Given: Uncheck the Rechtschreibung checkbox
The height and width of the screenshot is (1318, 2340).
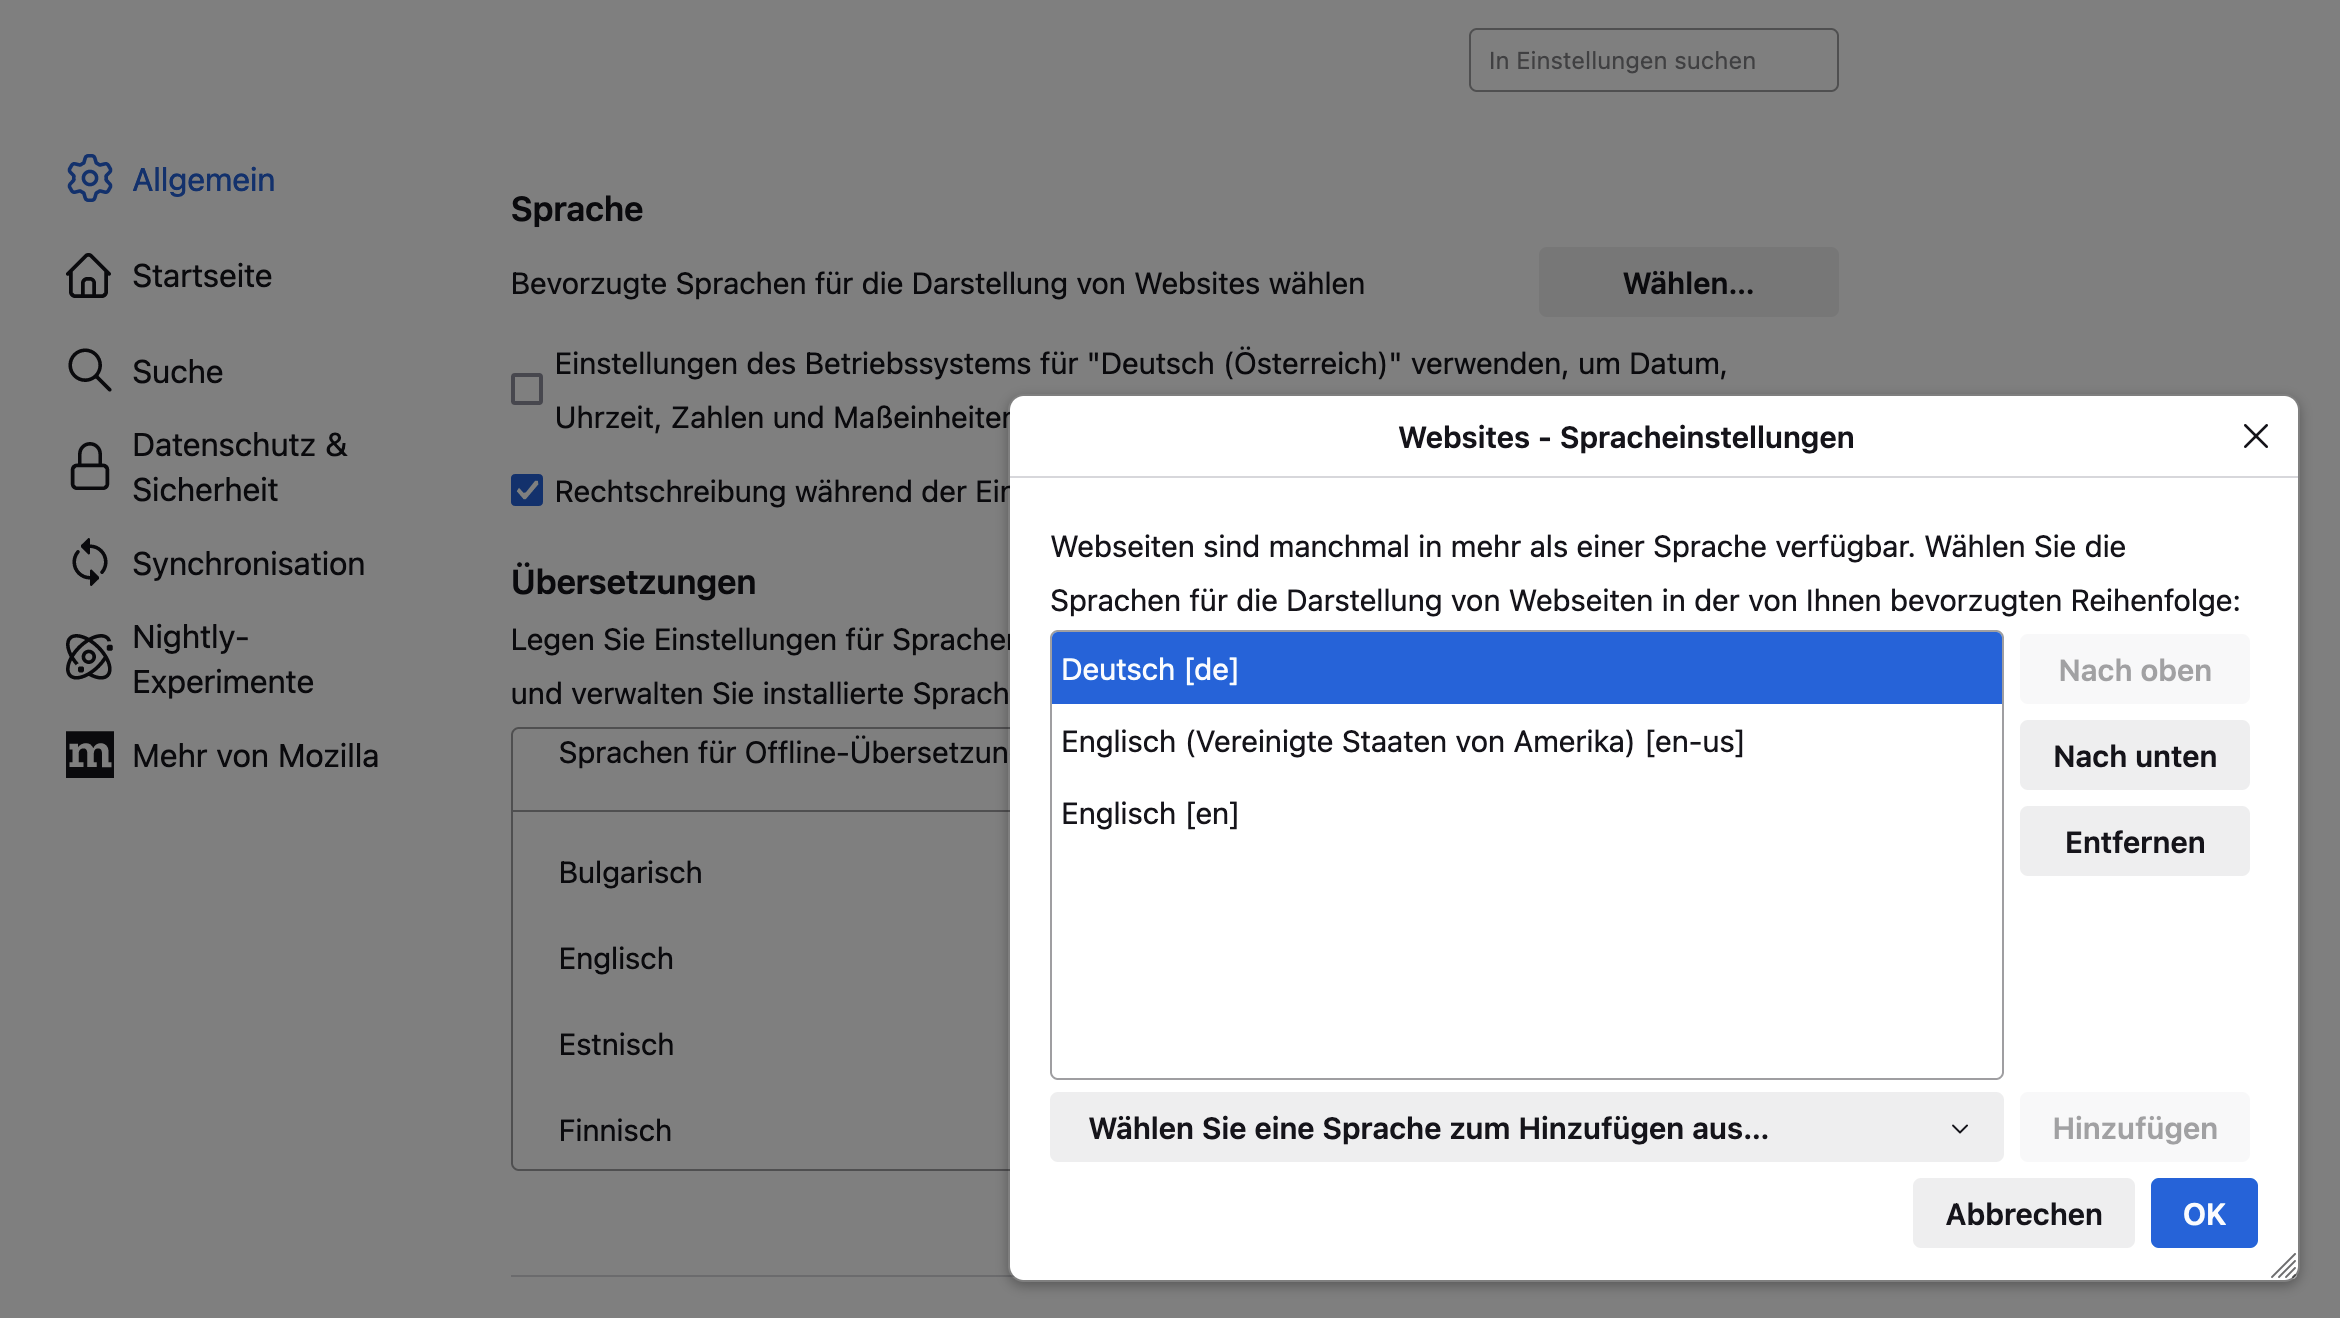Looking at the screenshot, I should 527,490.
